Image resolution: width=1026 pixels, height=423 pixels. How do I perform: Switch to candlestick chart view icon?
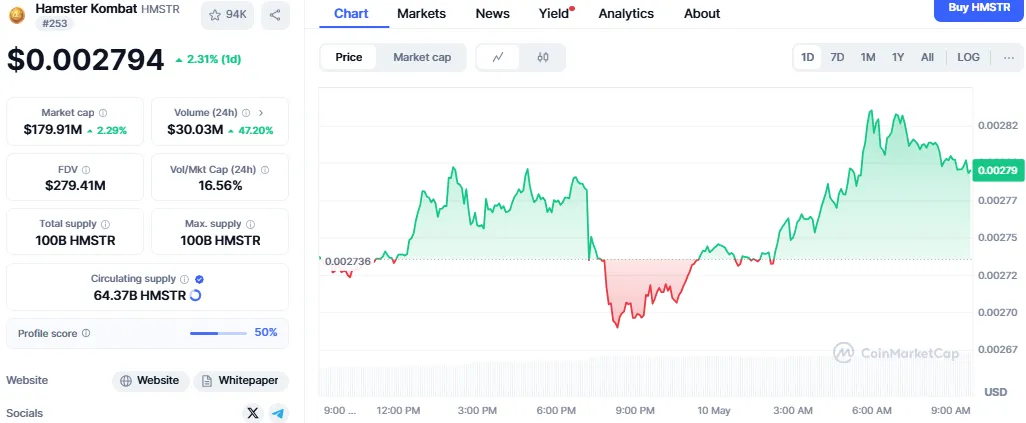click(x=543, y=58)
